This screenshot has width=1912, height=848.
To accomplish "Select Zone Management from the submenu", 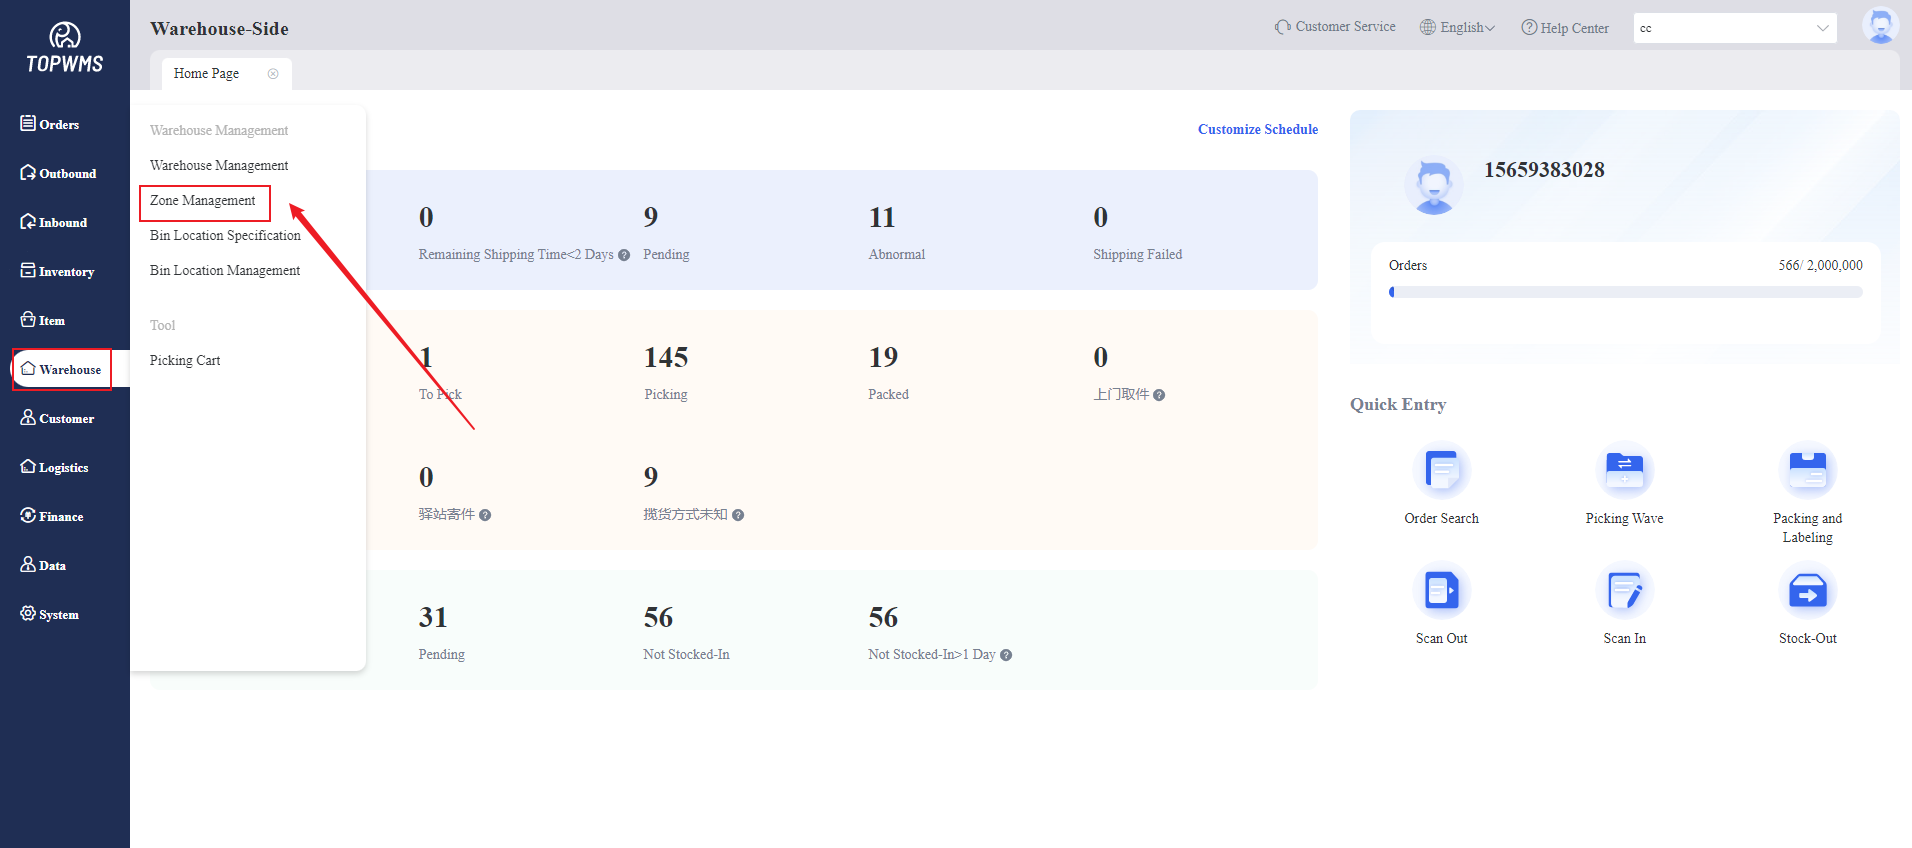I will (203, 201).
